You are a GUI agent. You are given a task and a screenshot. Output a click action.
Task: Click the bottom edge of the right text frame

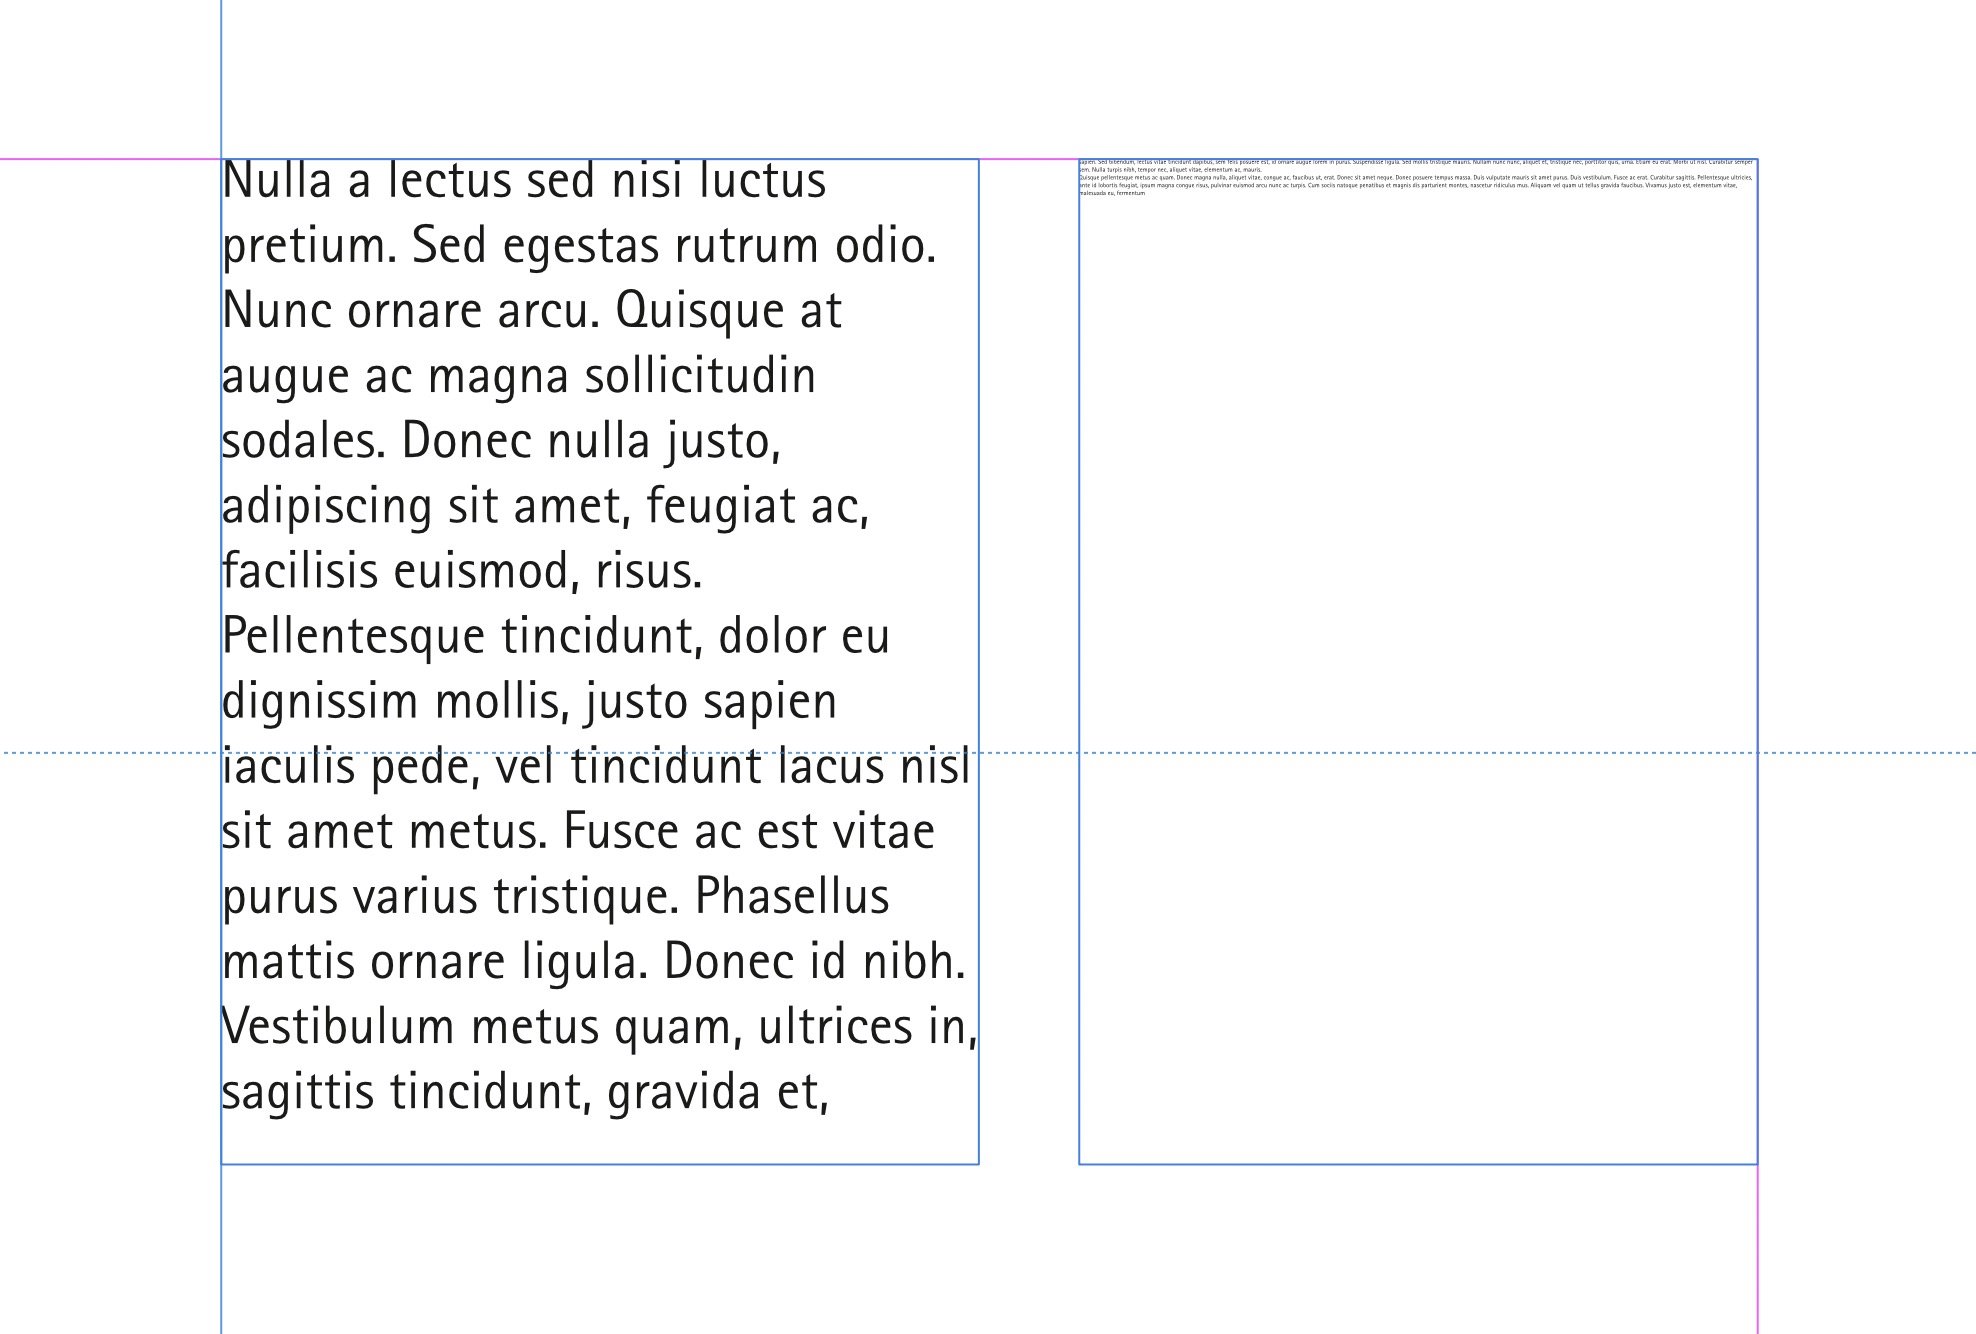point(1418,1164)
